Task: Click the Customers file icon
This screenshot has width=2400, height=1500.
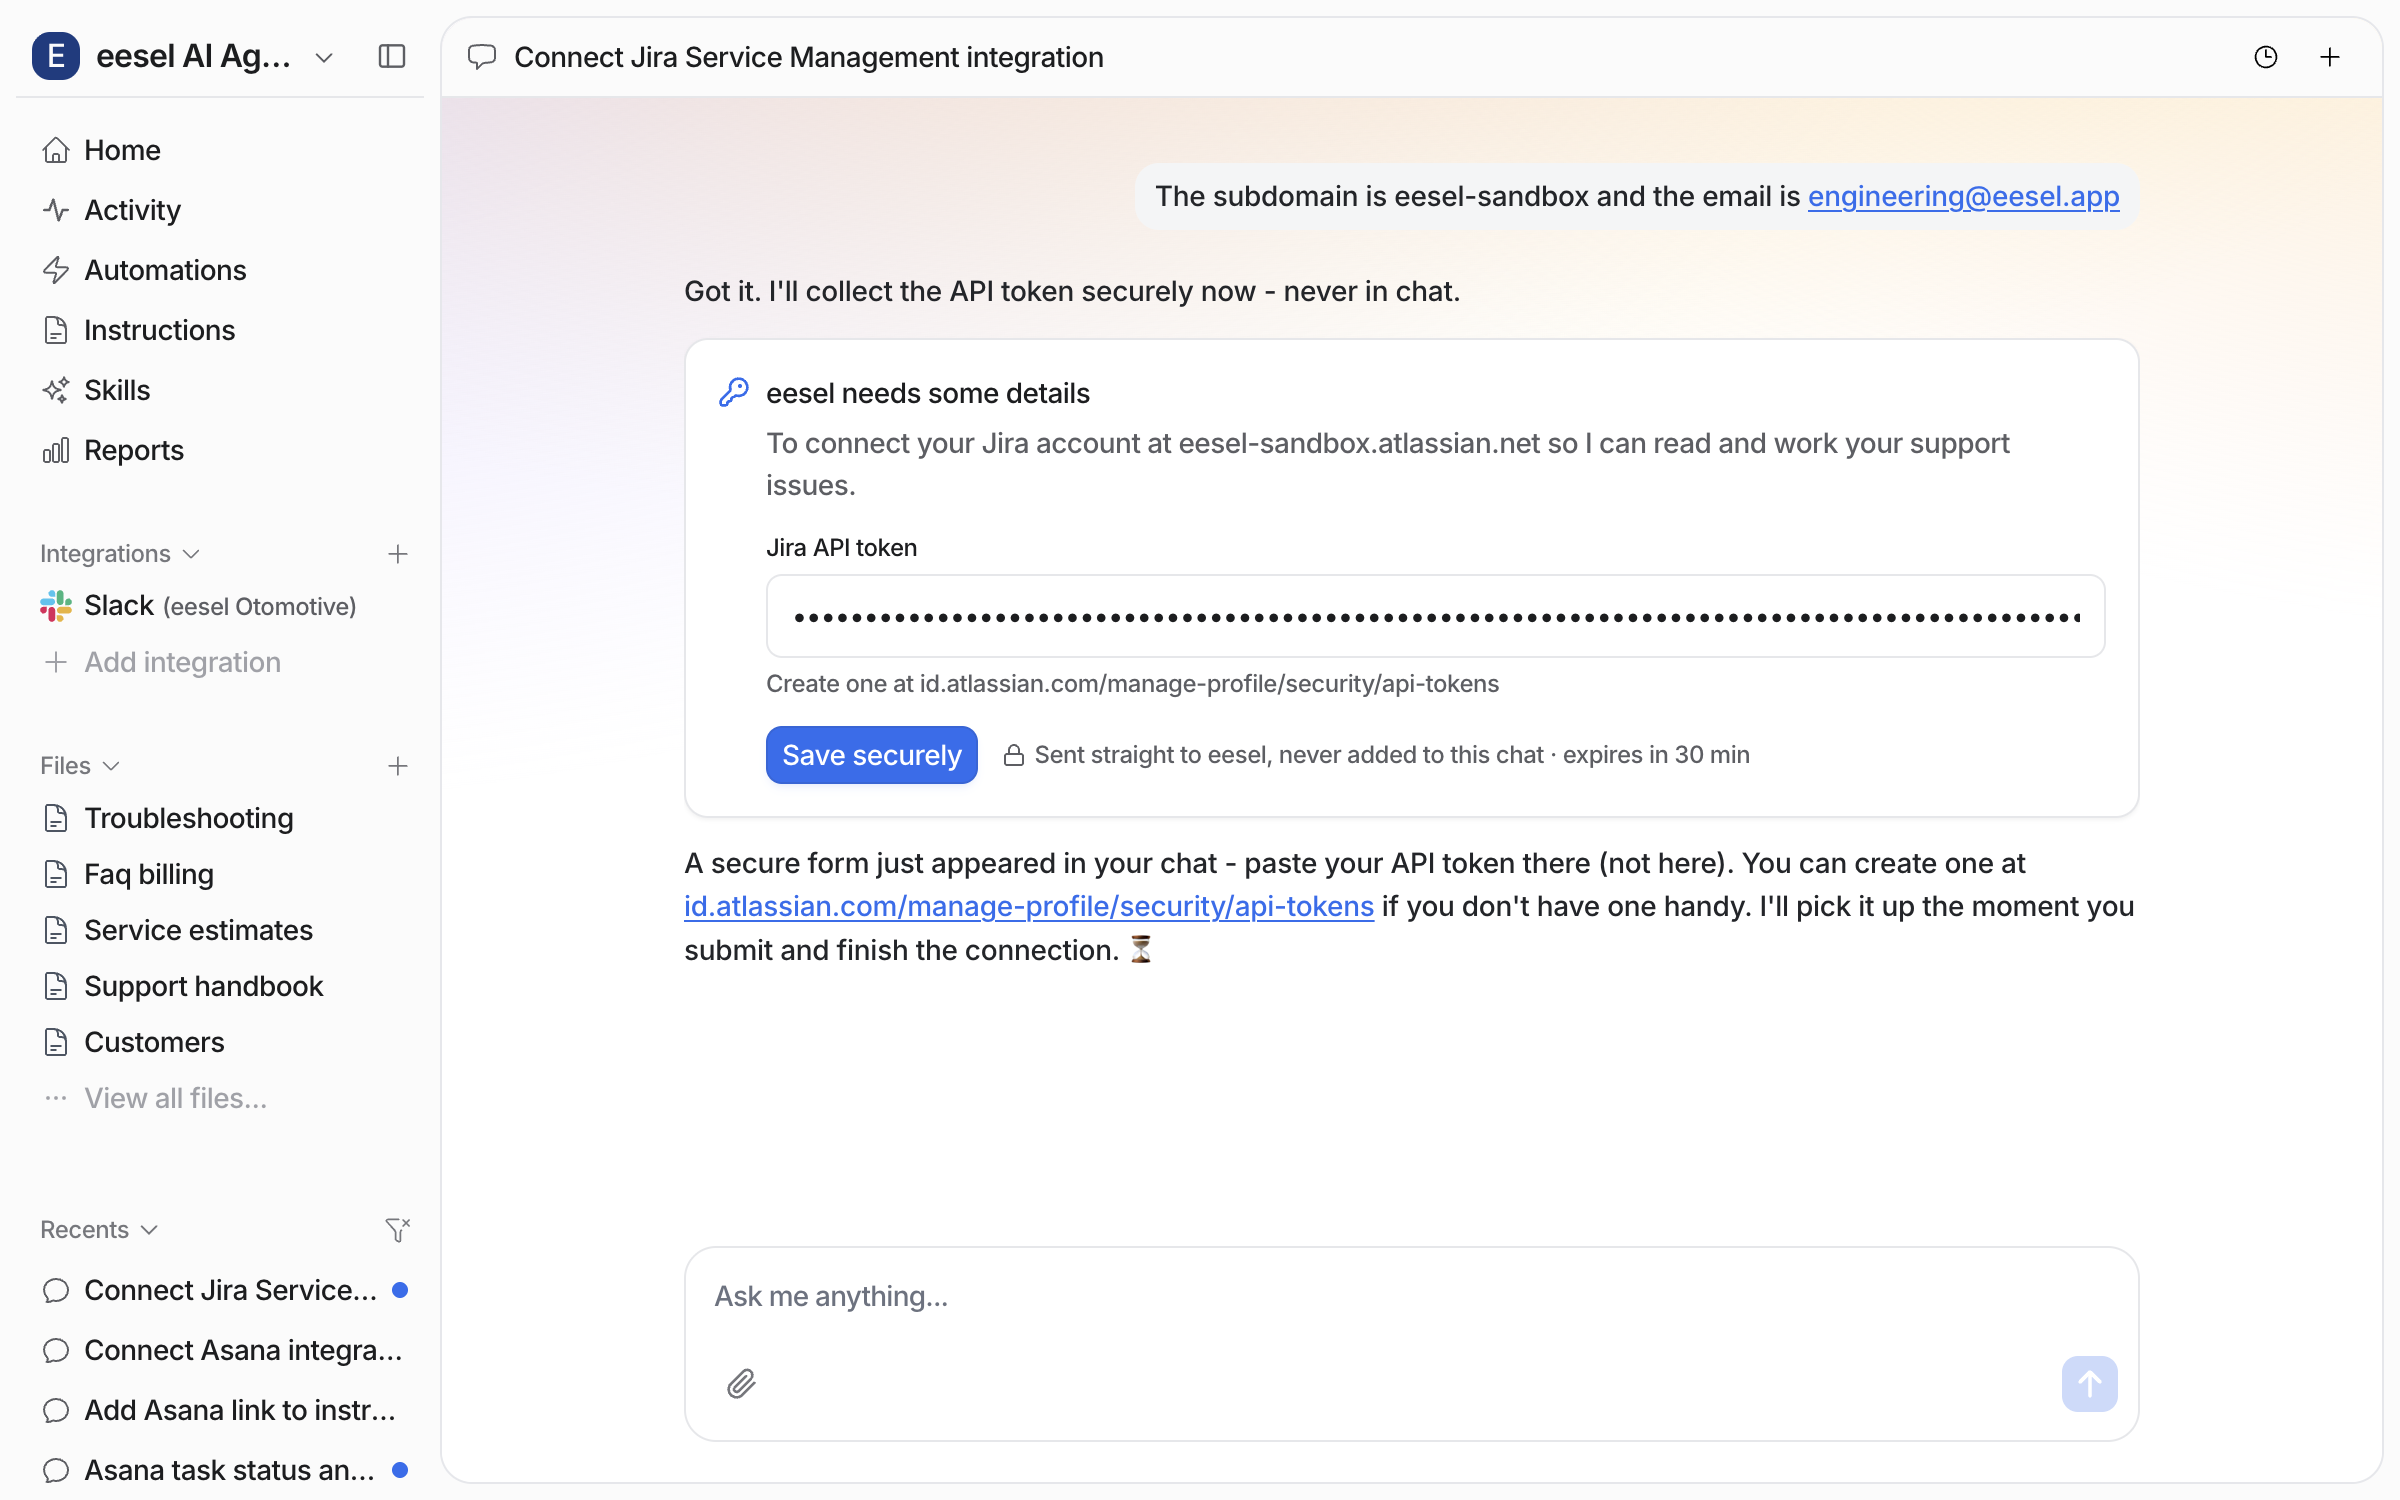Action: [56, 1042]
